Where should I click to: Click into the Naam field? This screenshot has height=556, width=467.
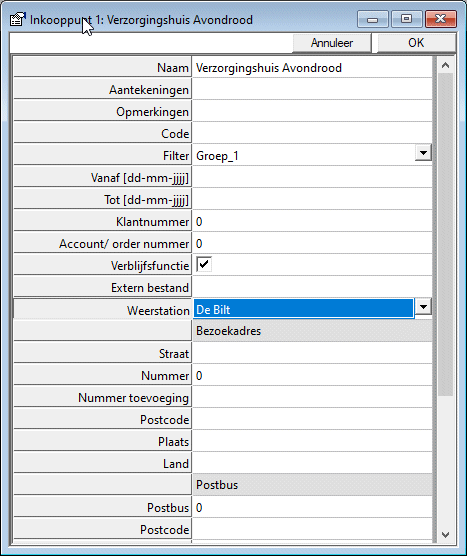(312, 67)
